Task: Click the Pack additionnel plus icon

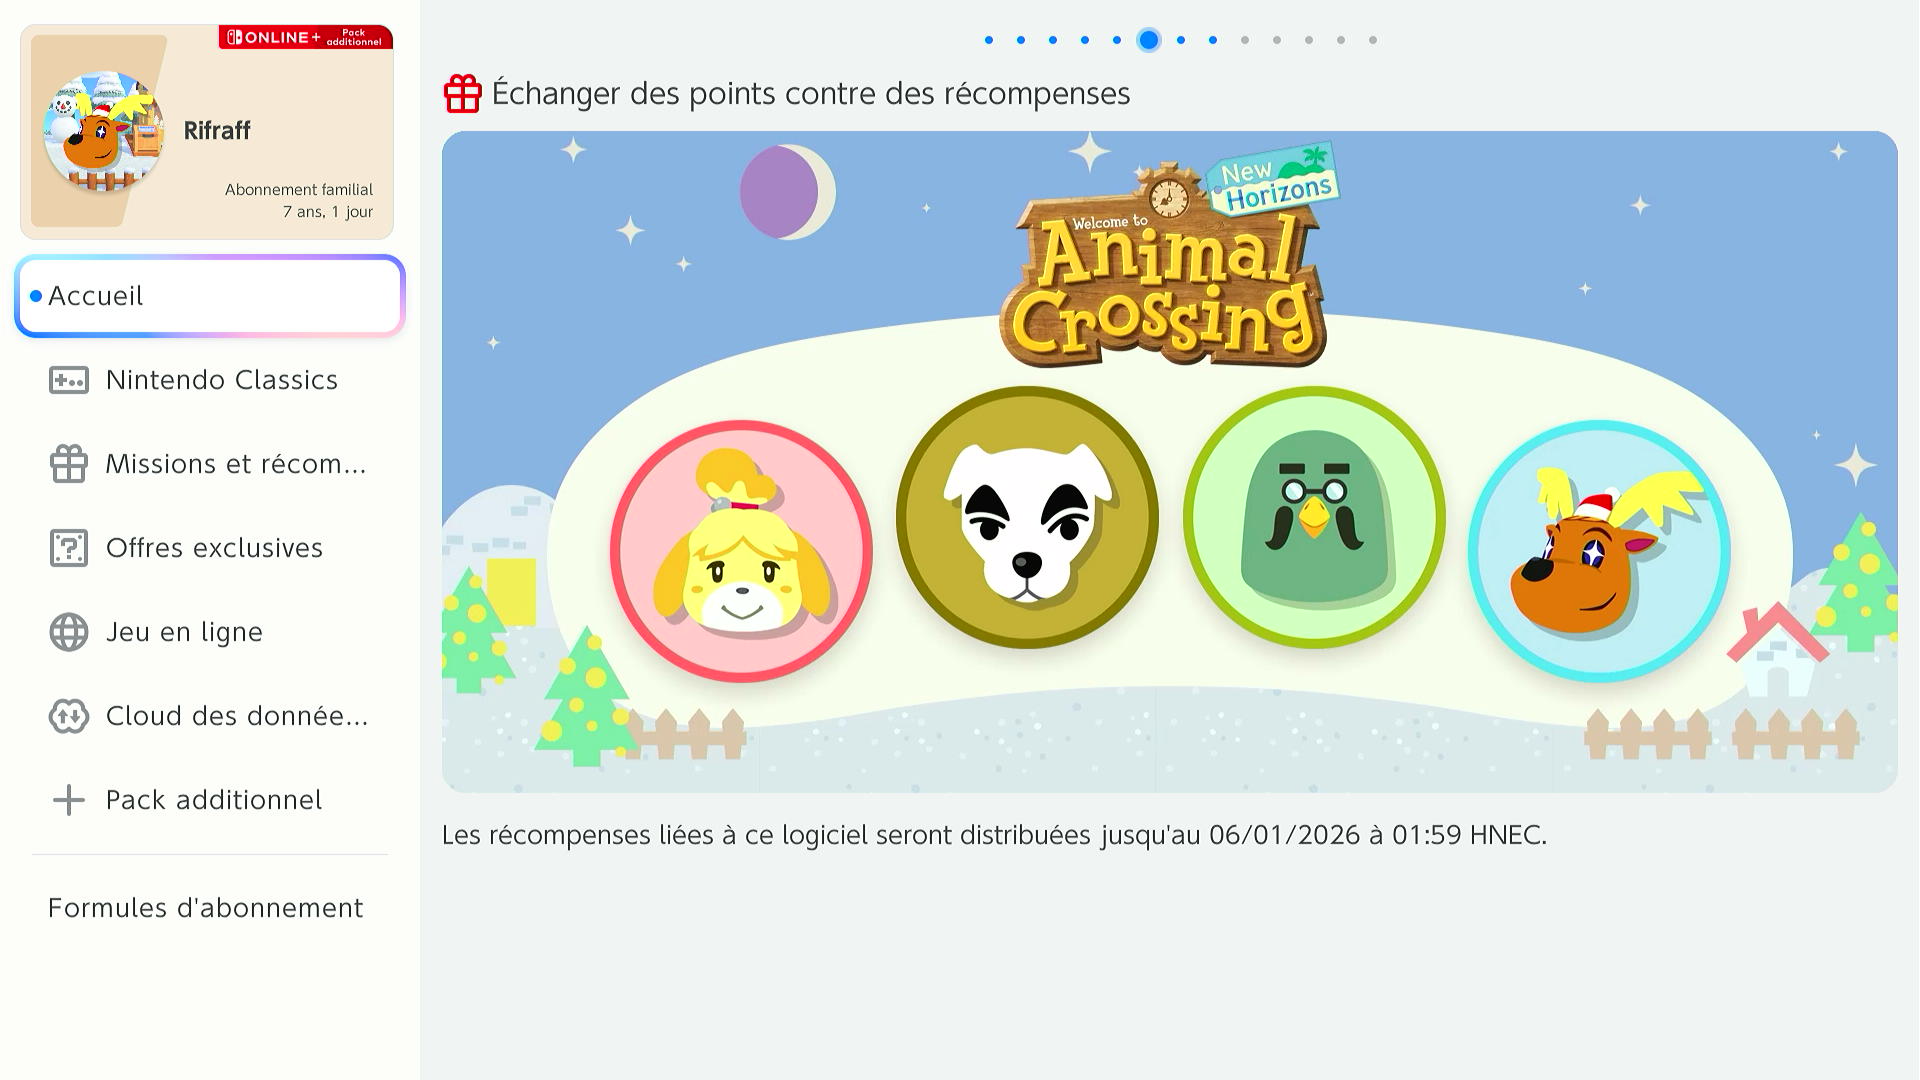Action: pos(69,800)
